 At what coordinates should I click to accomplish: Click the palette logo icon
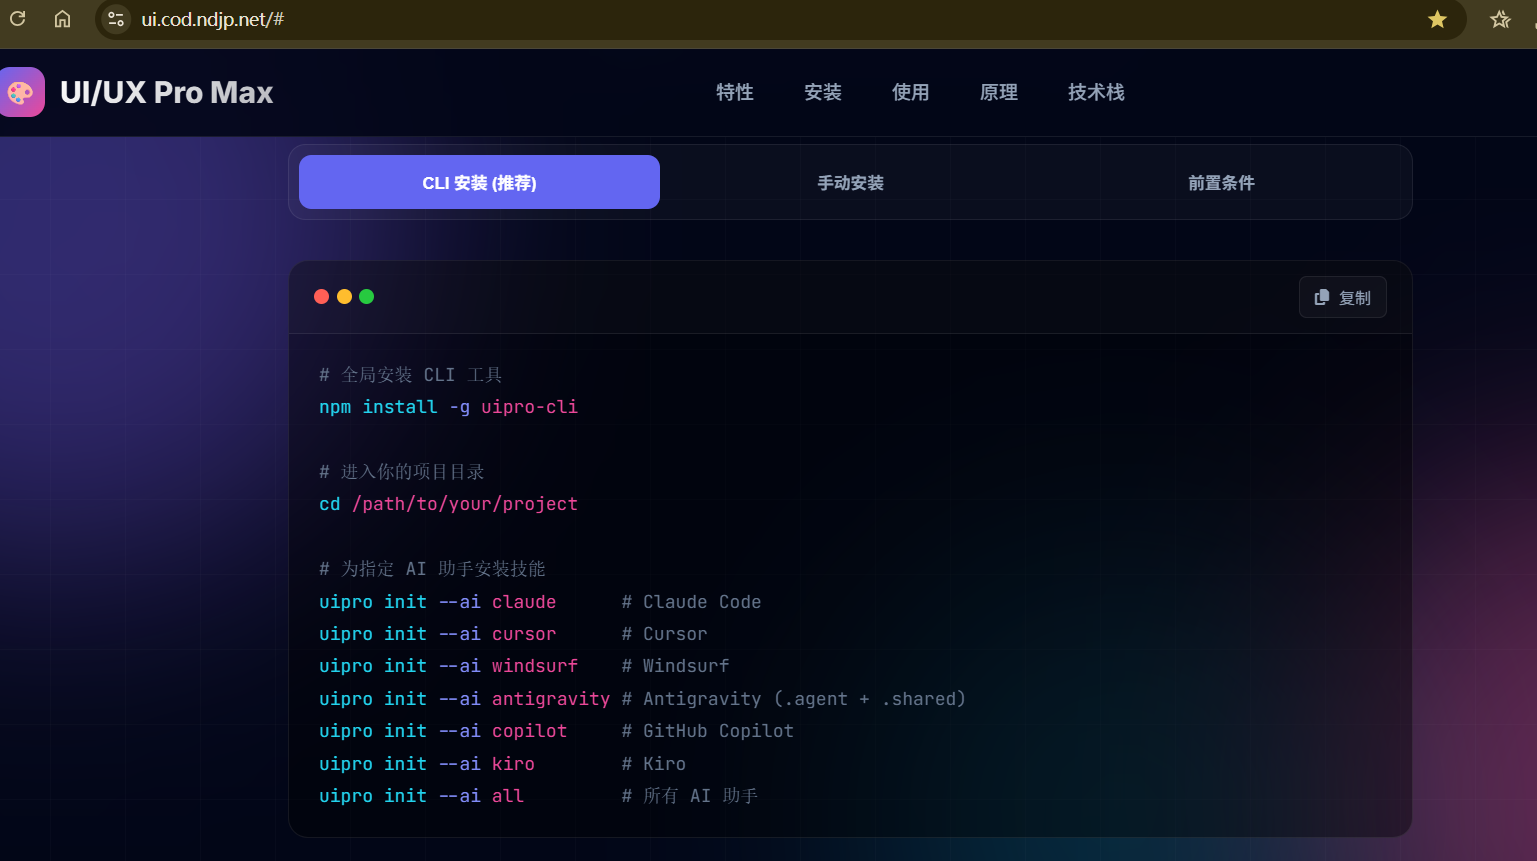(21, 91)
